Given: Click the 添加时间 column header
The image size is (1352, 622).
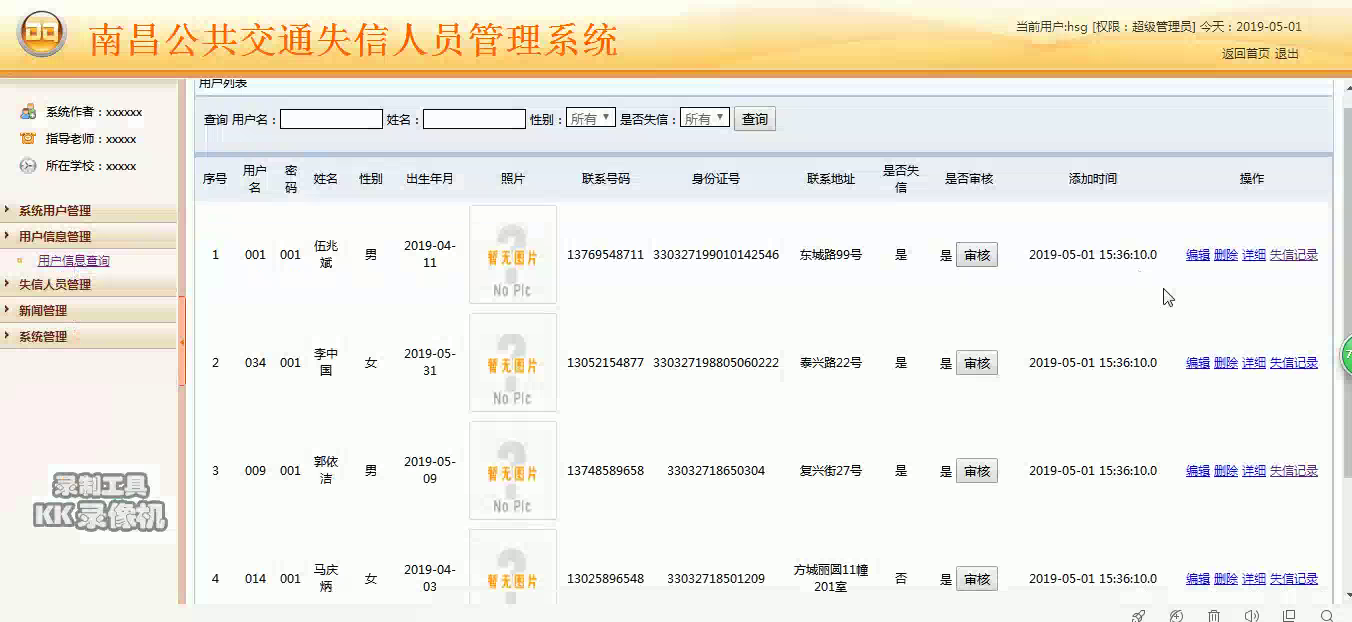Looking at the screenshot, I should coord(1093,179).
